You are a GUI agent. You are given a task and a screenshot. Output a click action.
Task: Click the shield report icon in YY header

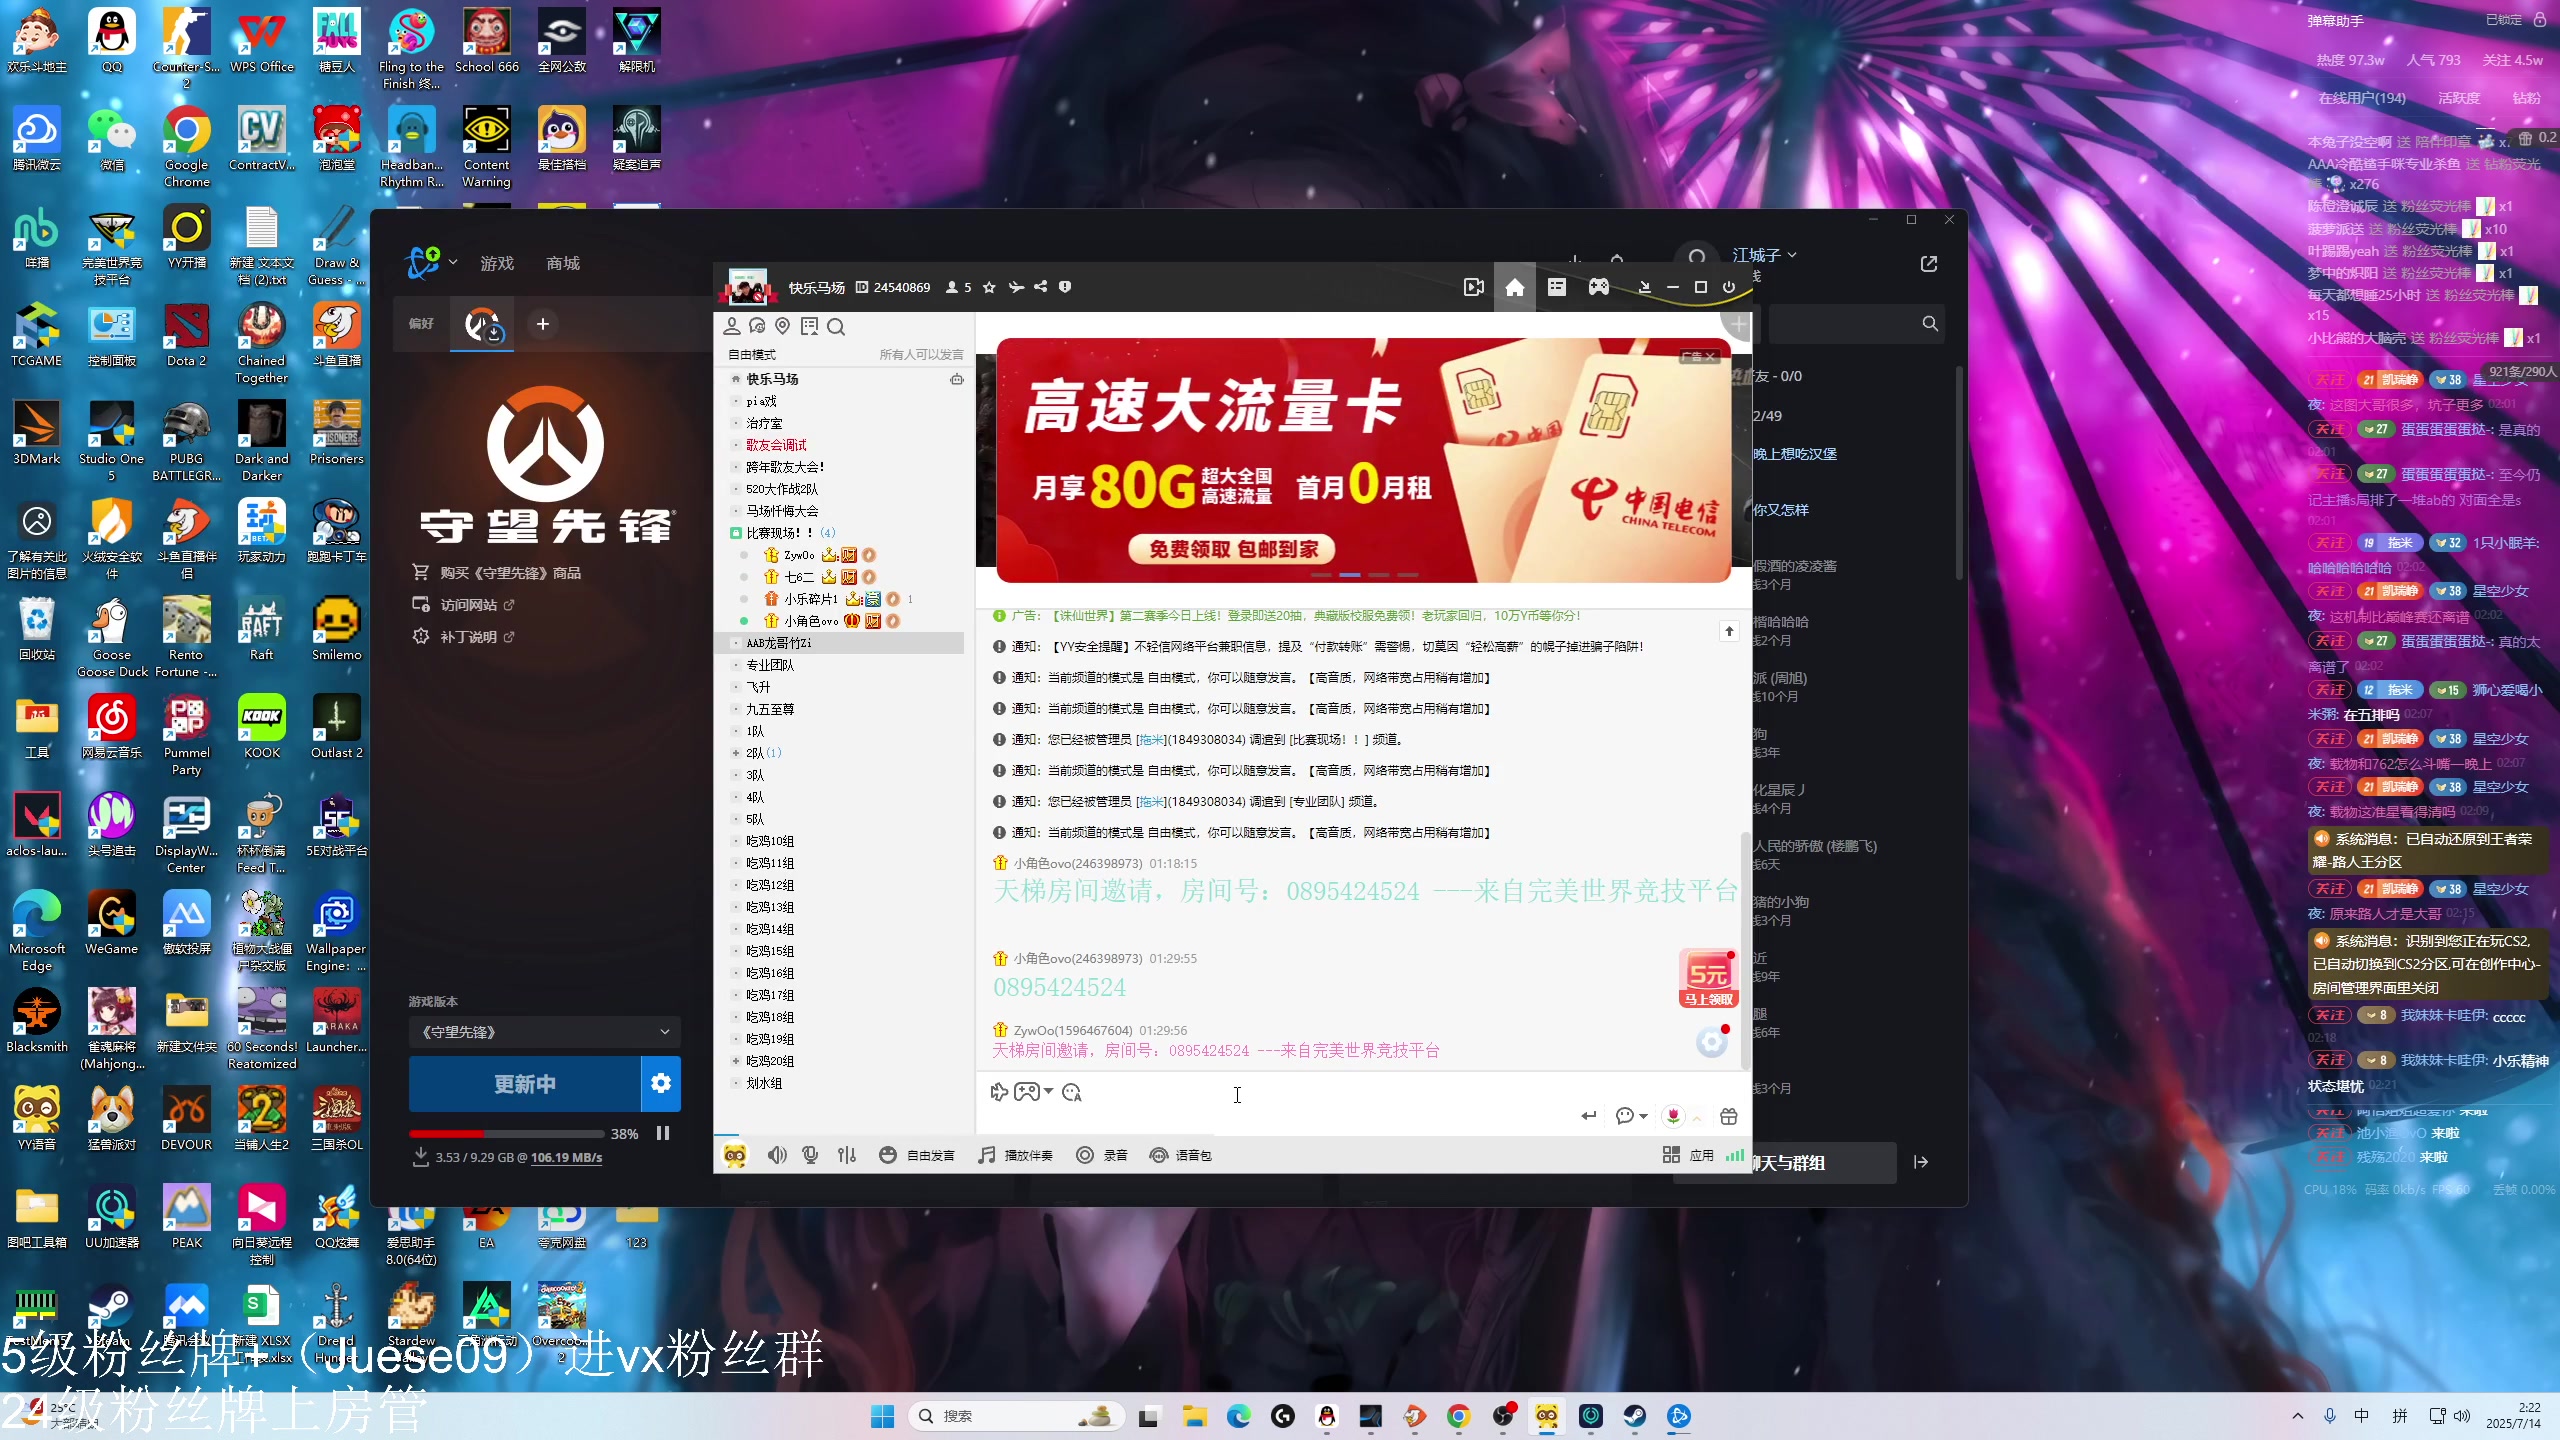[1065, 287]
